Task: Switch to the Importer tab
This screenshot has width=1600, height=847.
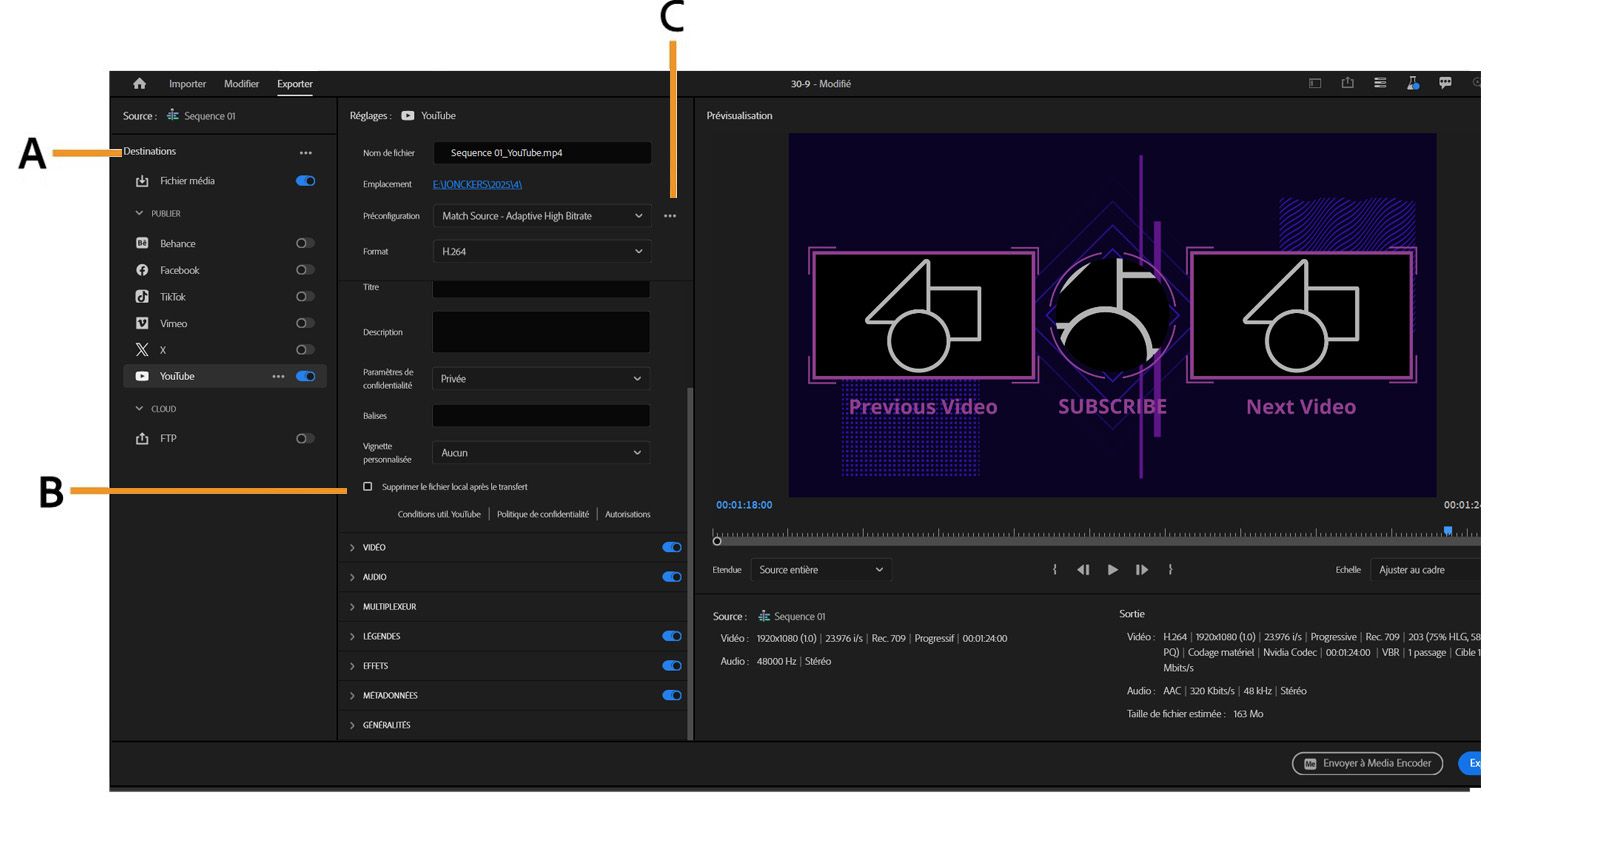Action: (x=187, y=84)
